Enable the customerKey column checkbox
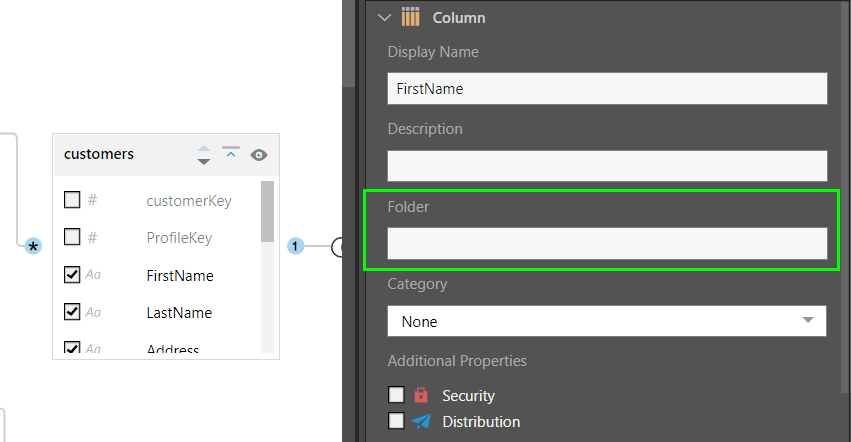851x442 pixels. (72, 200)
